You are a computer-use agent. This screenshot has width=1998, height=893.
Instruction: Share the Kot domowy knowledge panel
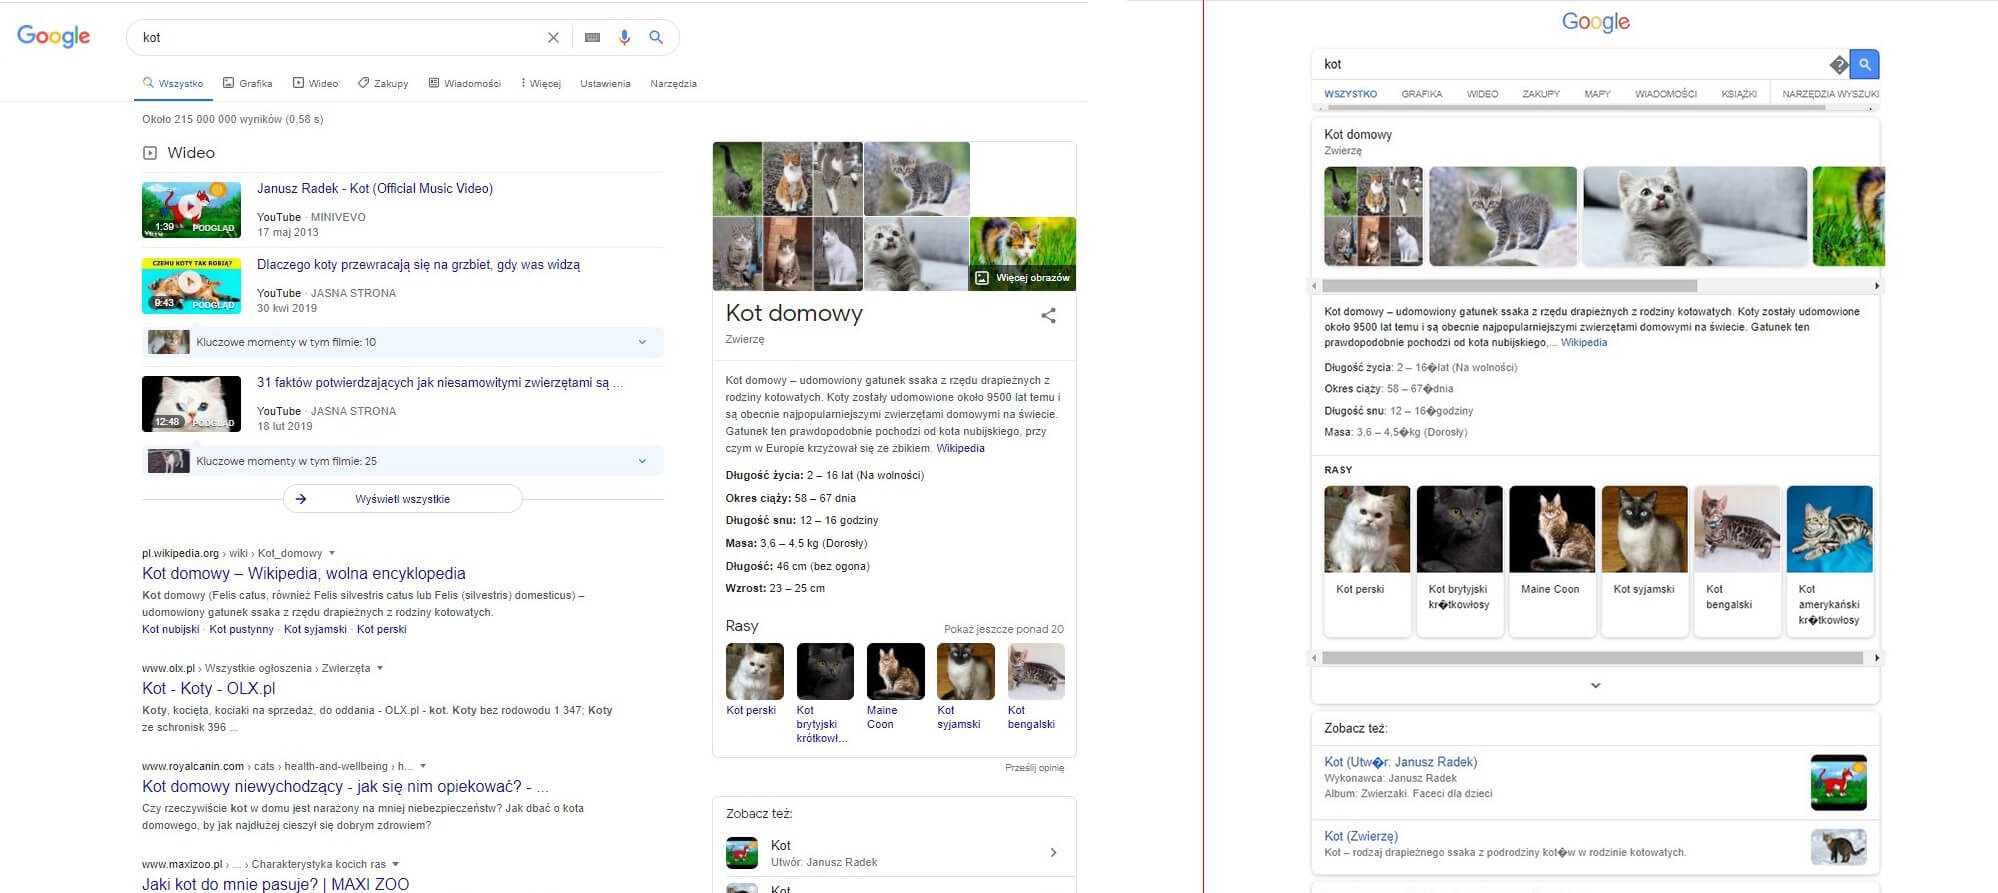pyautogui.click(x=1048, y=316)
